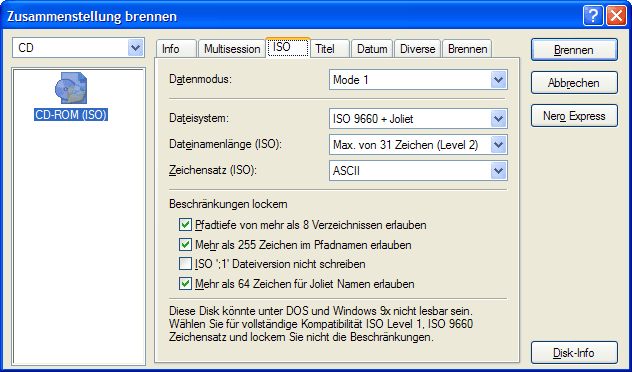Open Disk-Info
Screen dimensions: 632x372
[x=574, y=353]
